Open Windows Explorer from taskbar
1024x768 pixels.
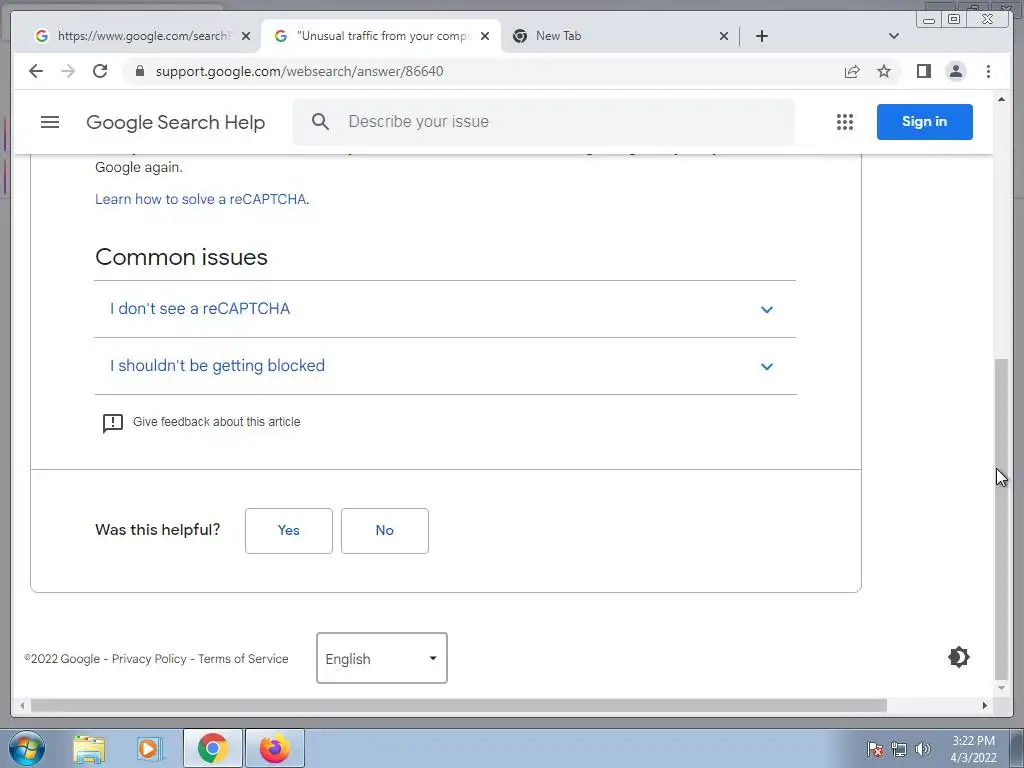coord(89,749)
